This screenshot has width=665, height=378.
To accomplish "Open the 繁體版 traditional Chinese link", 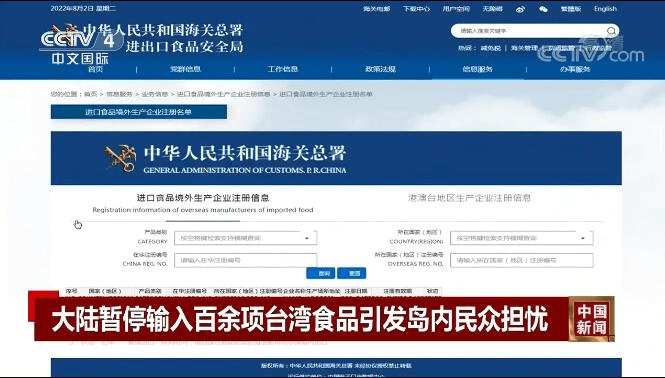I will (x=571, y=9).
